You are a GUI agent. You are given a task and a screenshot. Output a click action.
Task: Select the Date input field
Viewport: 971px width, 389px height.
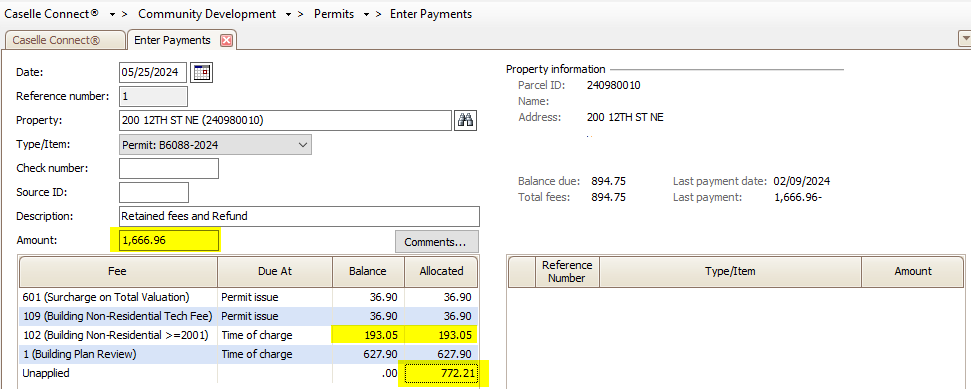(x=152, y=72)
